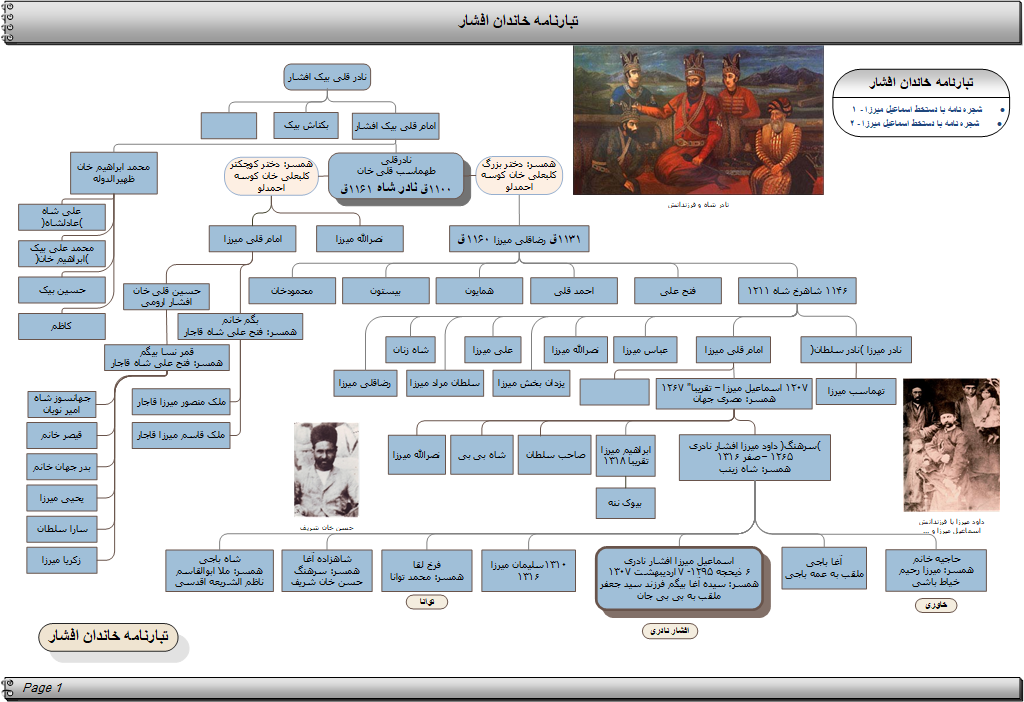Click the Page 1 footer label
1024x702 pixels.
tap(43, 688)
